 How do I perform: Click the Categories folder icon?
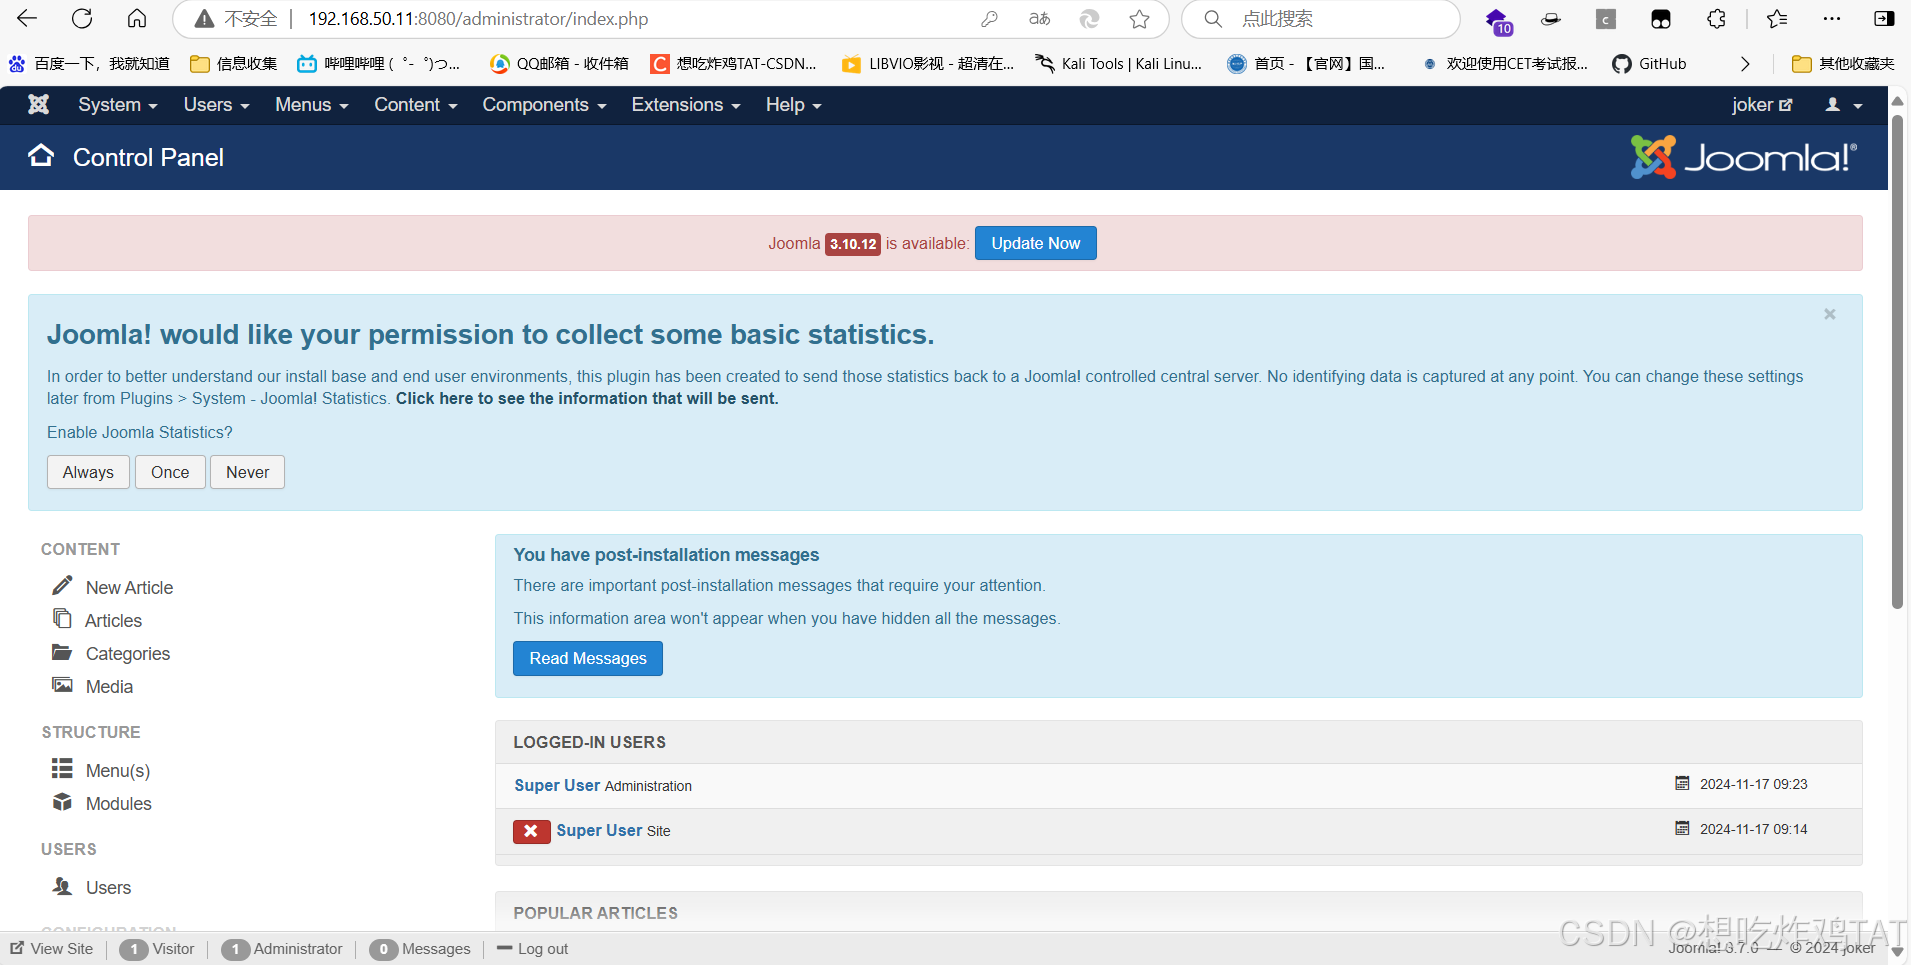(62, 652)
